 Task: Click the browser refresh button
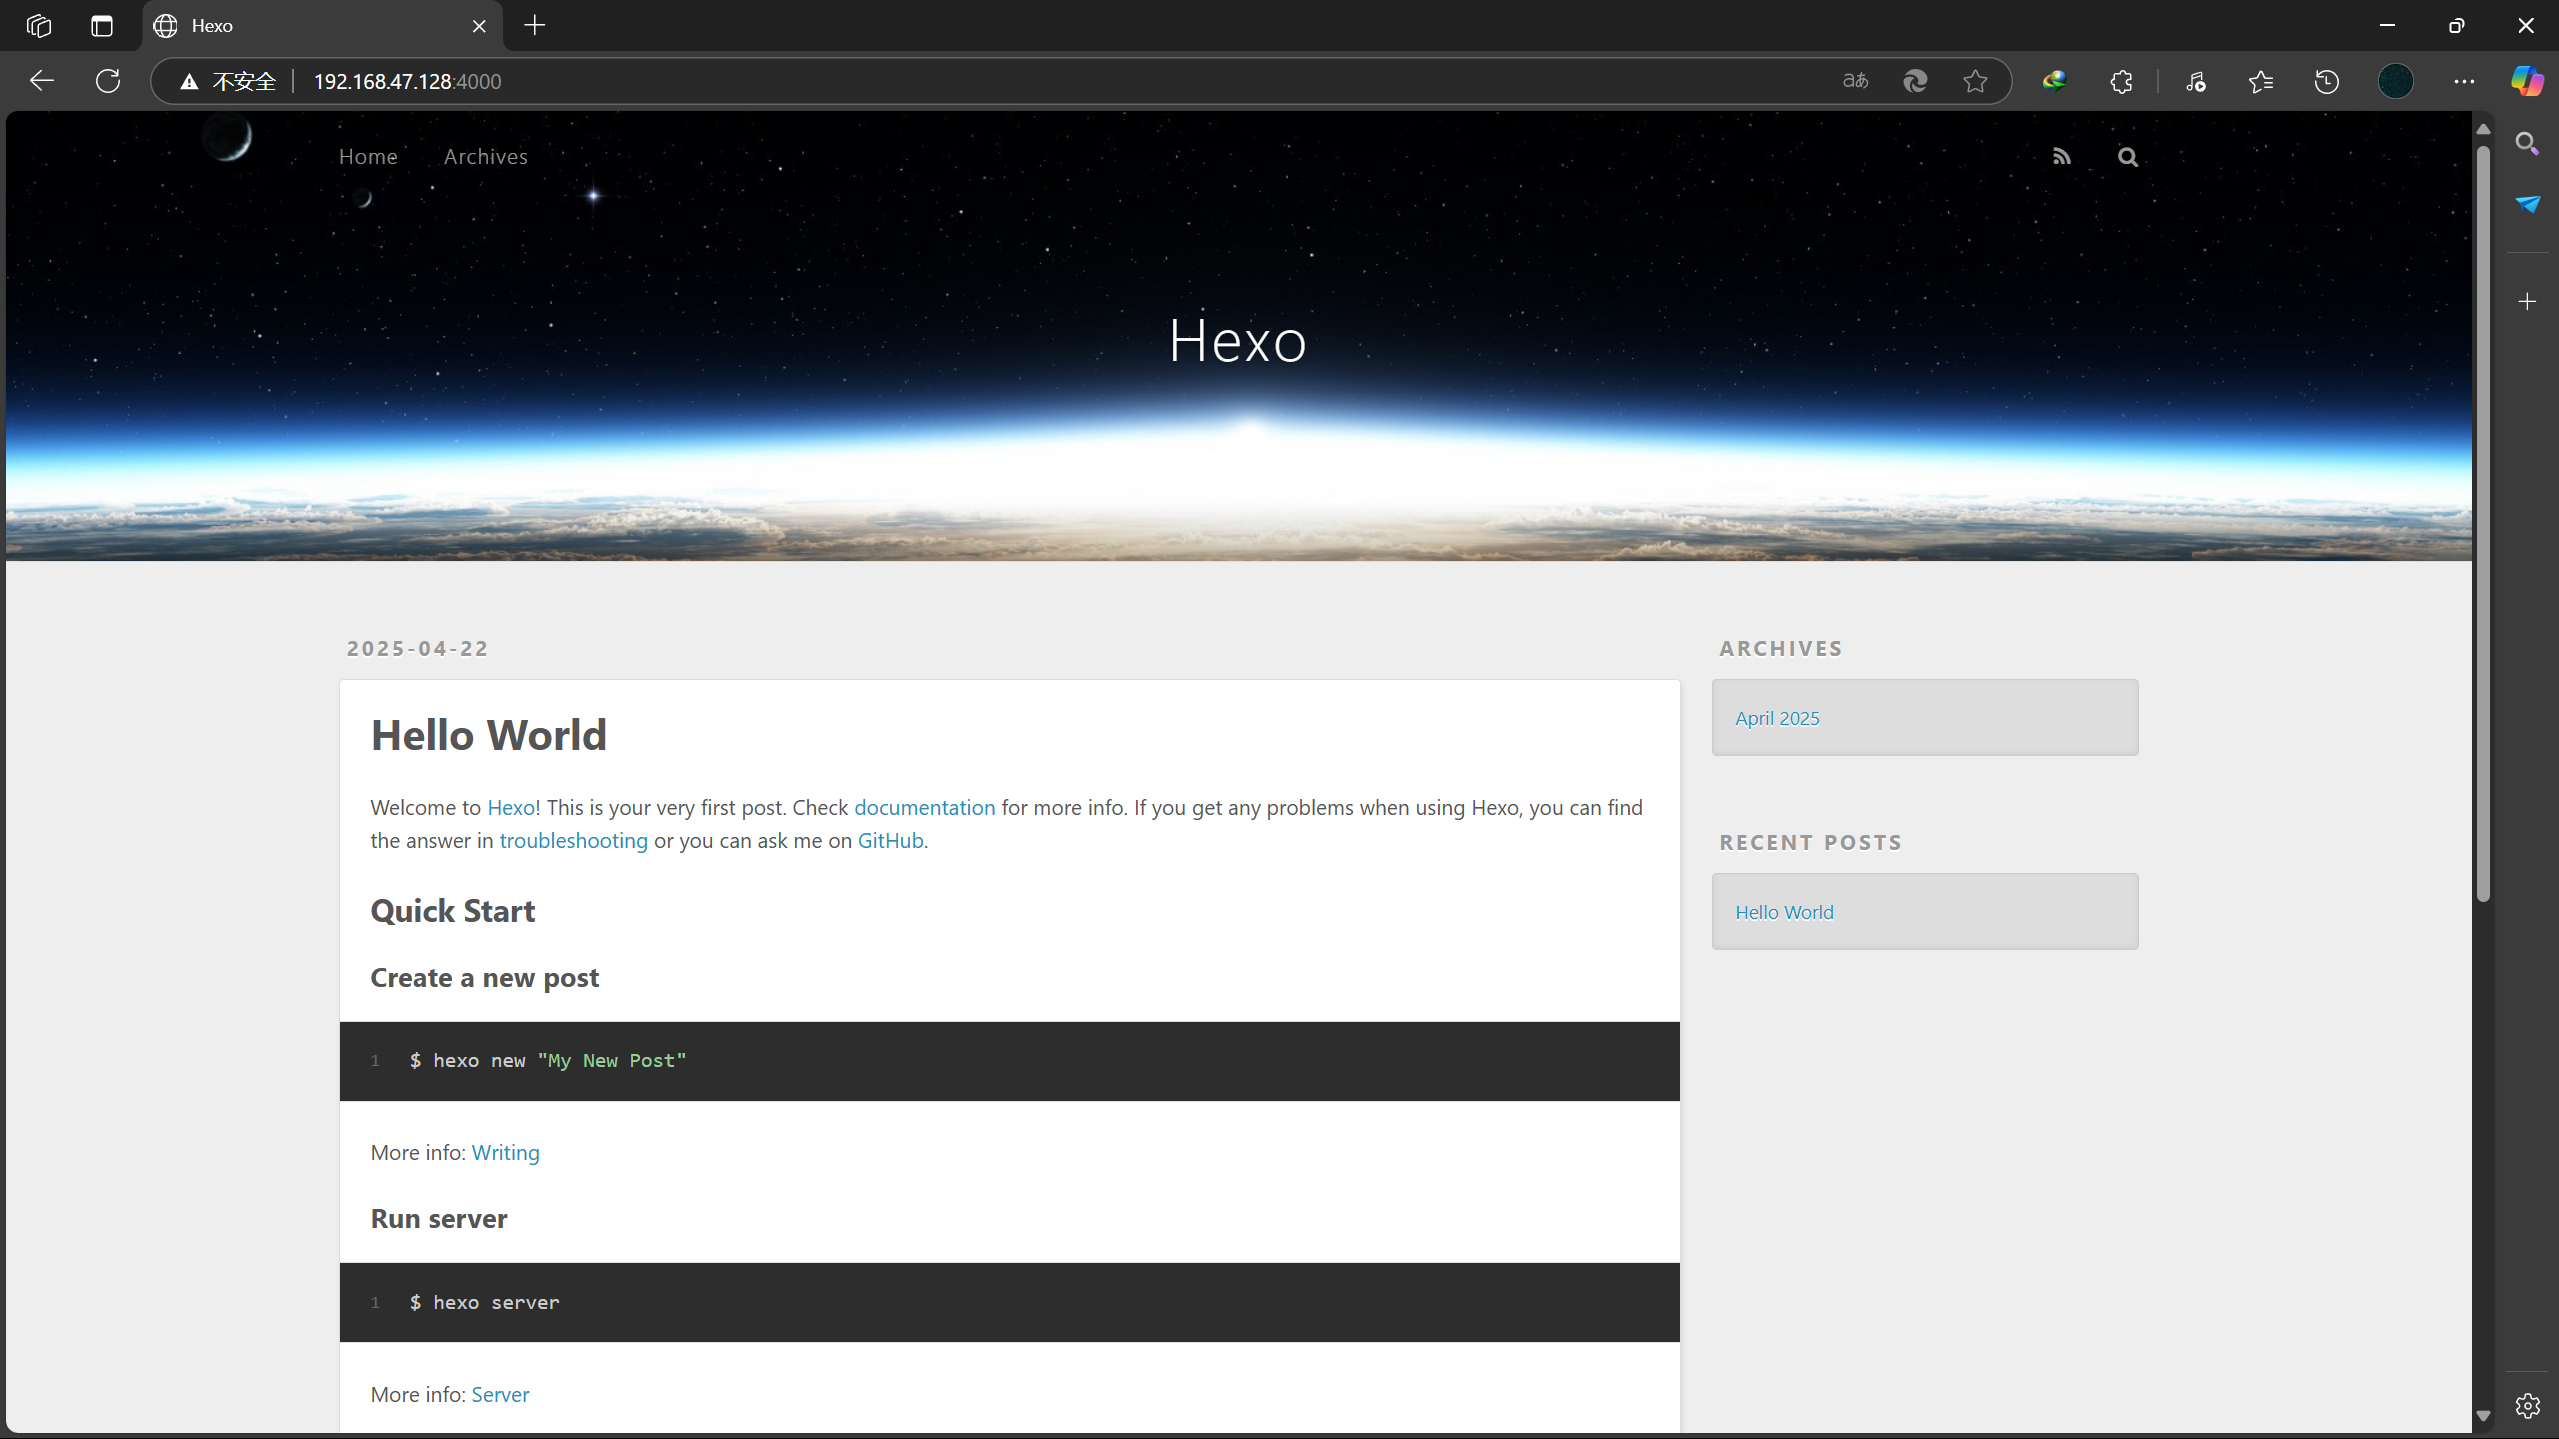coord(108,81)
